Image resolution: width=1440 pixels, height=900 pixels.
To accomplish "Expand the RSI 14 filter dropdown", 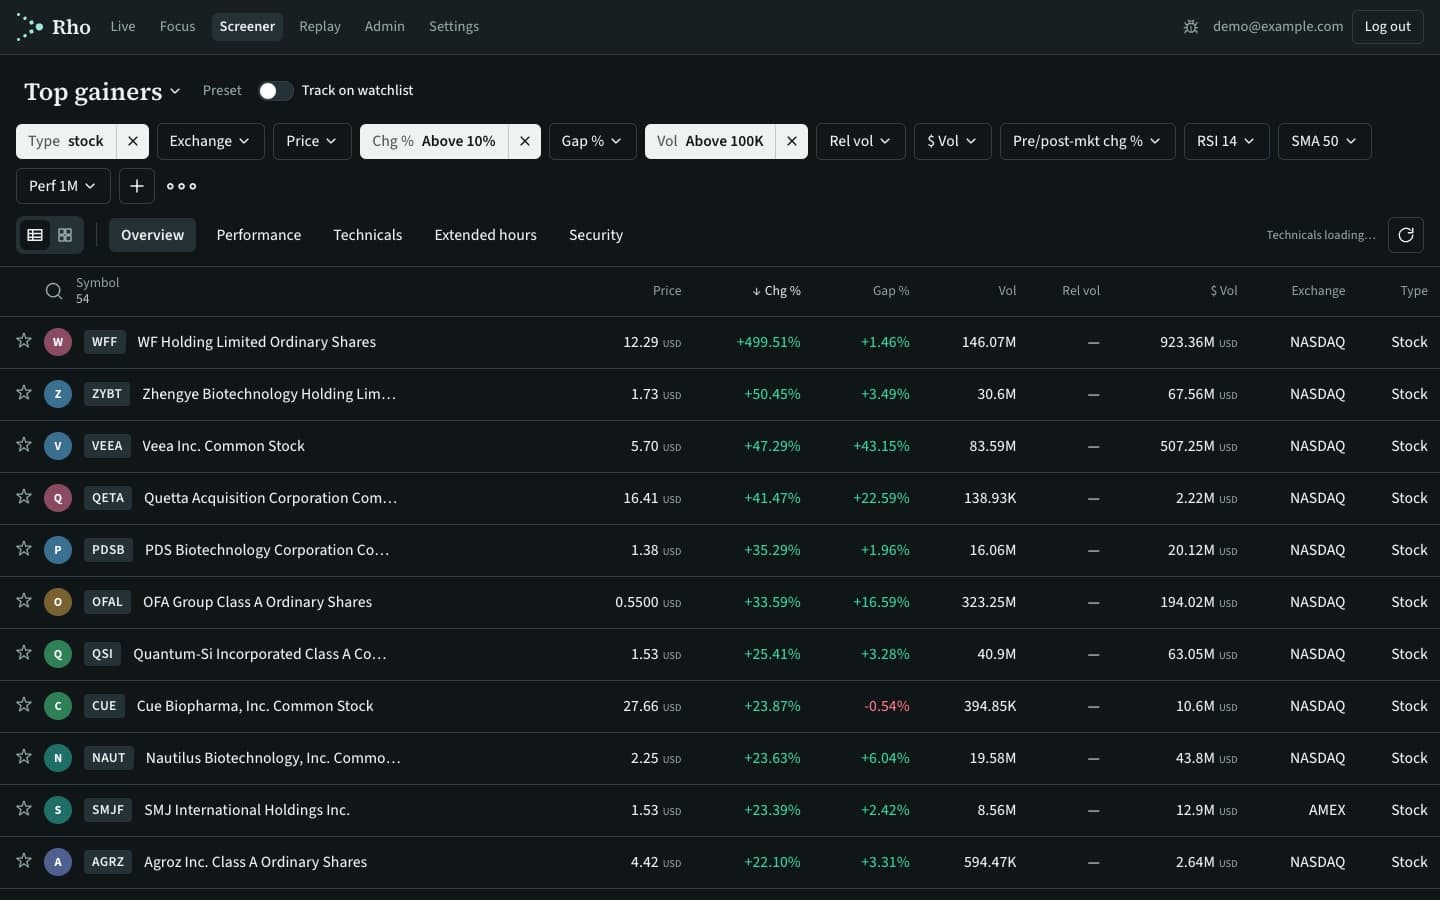I will click(x=1227, y=141).
